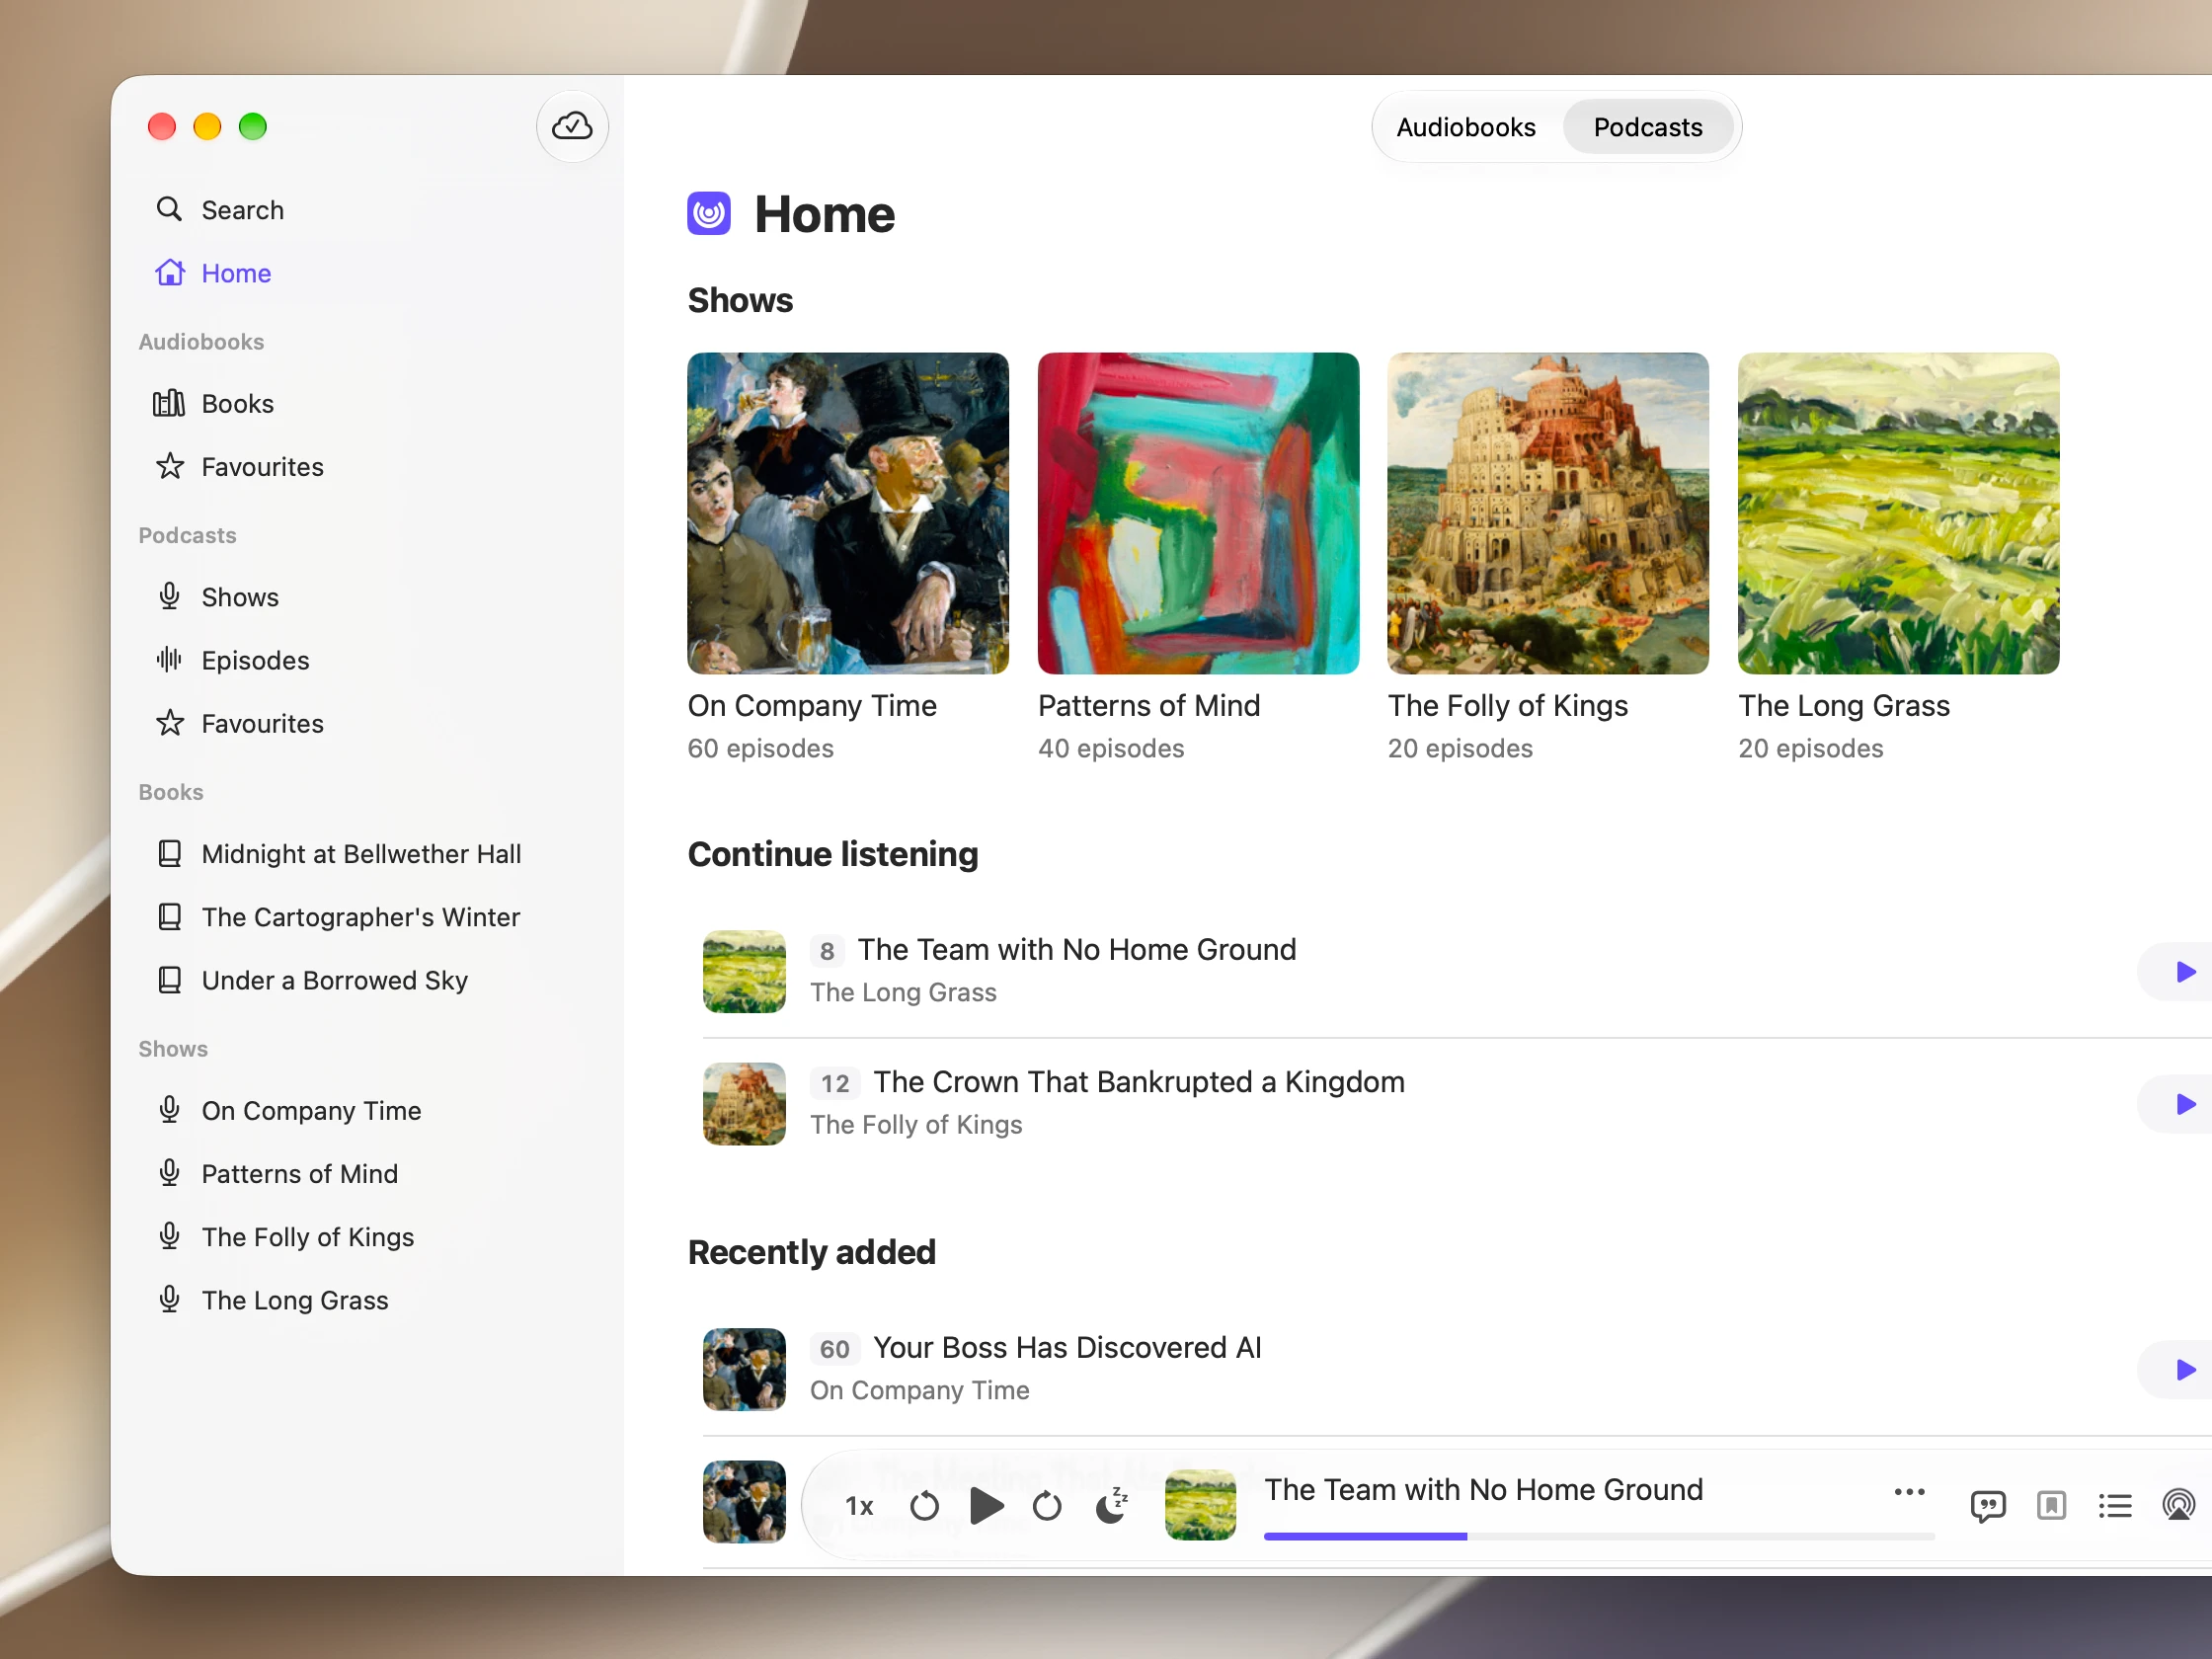Open the playback queue list icon
The width and height of the screenshot is (2212, 1659).
pyautogui.click(x=2114, y=1506)
